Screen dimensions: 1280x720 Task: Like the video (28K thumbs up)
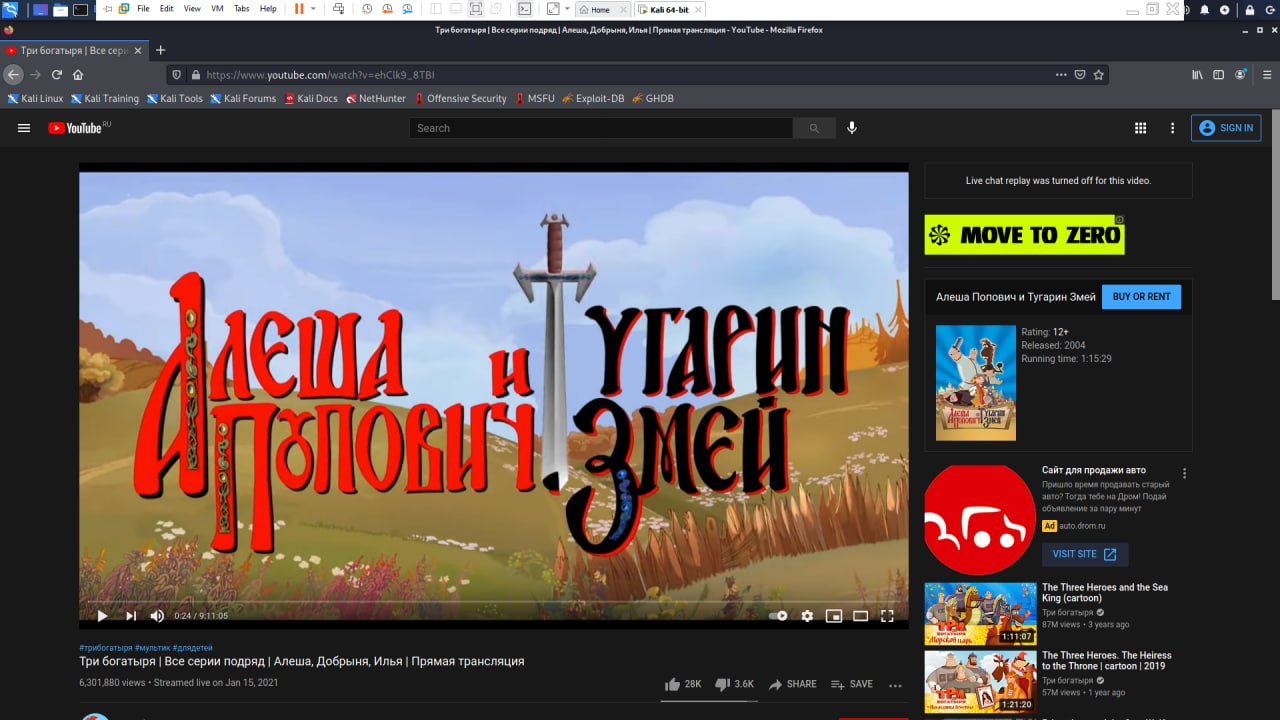pyautogui.click(x=683, y=684)
